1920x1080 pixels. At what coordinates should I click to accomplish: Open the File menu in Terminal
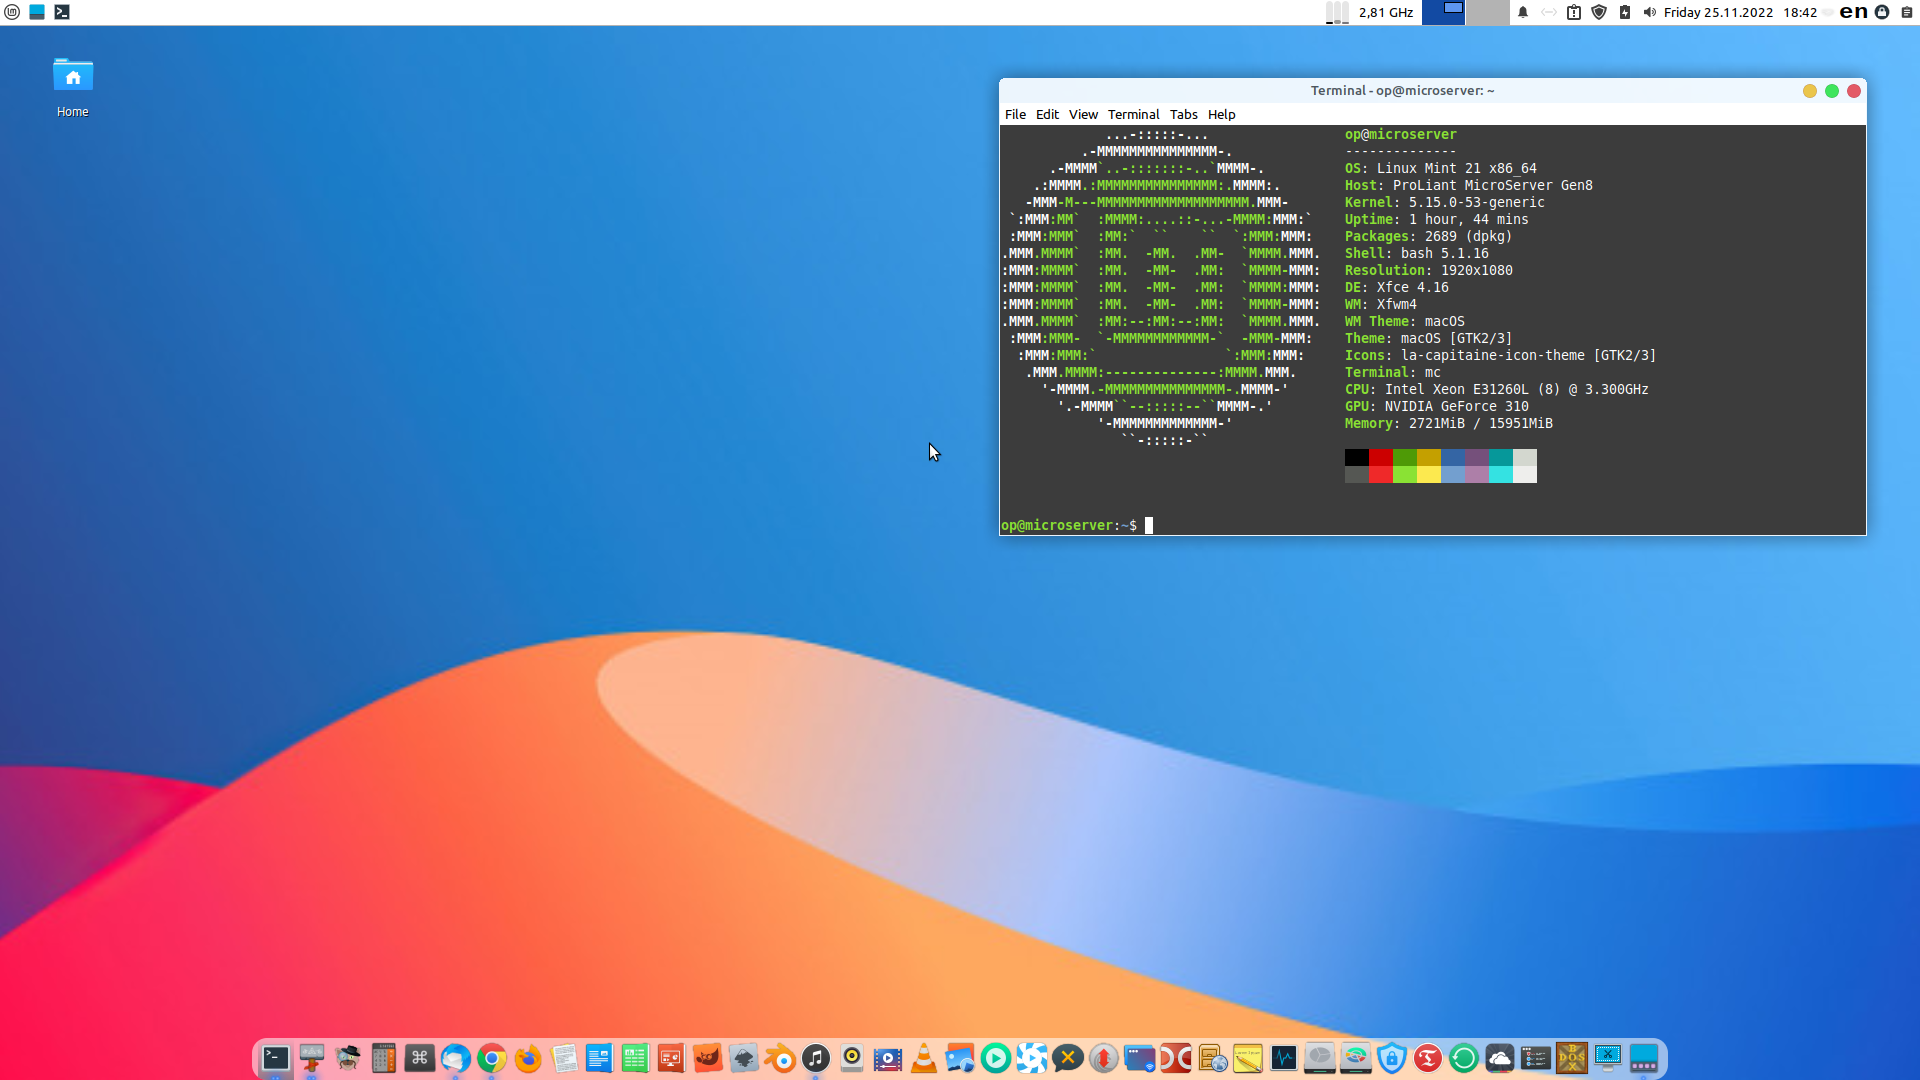pos(1015,114)
